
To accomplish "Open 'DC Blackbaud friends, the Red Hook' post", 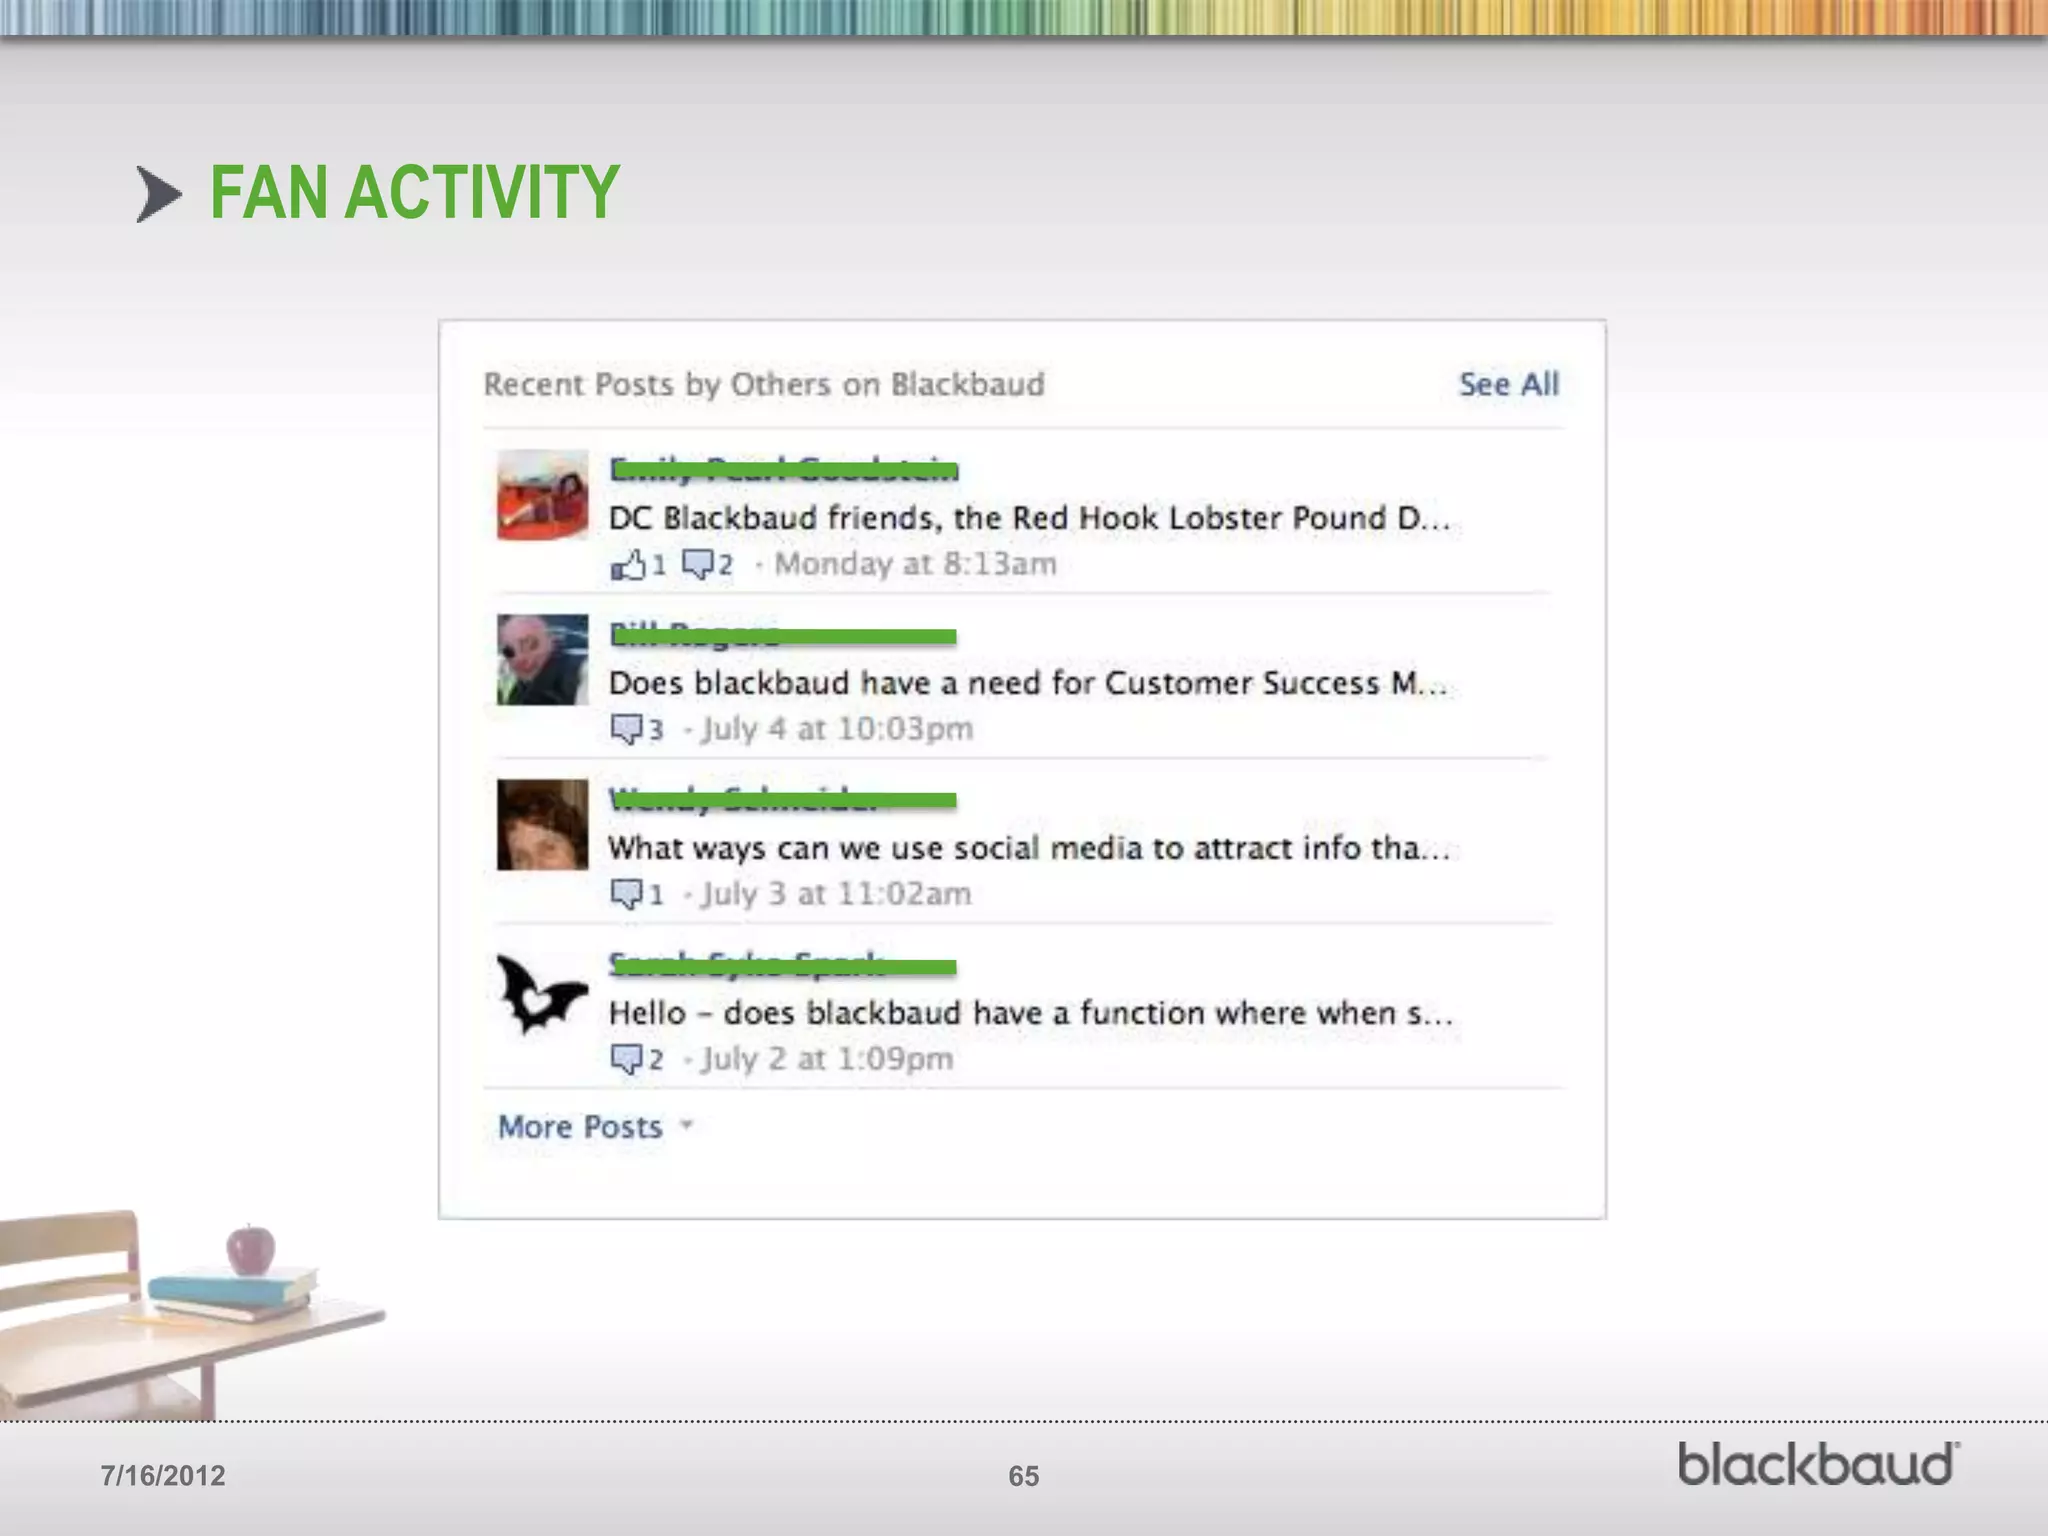I will [x=1028, y=518].
